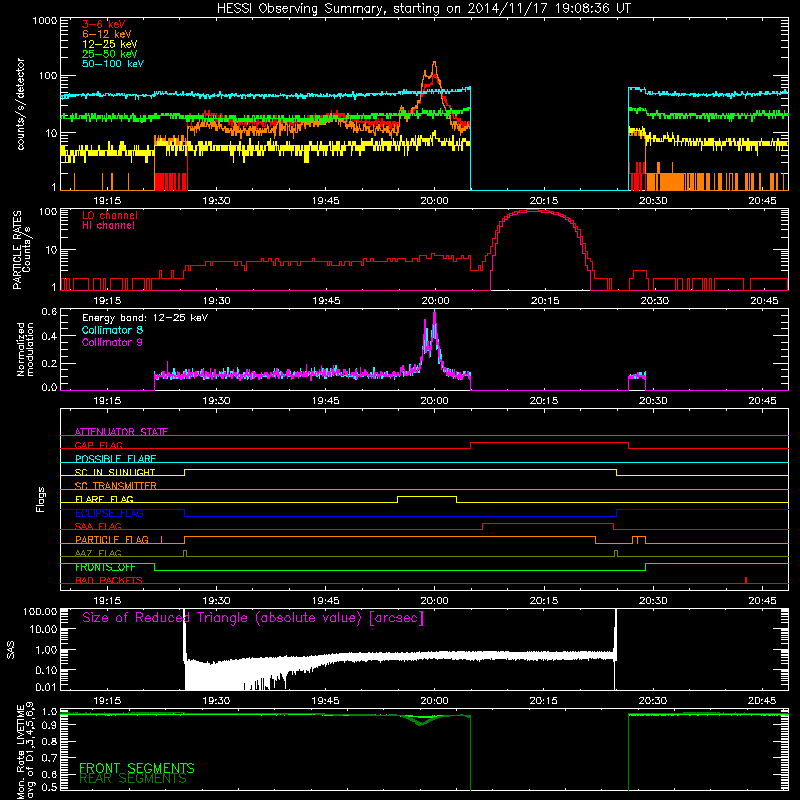Select the 6-12 keV legend label

click(107, 34)
